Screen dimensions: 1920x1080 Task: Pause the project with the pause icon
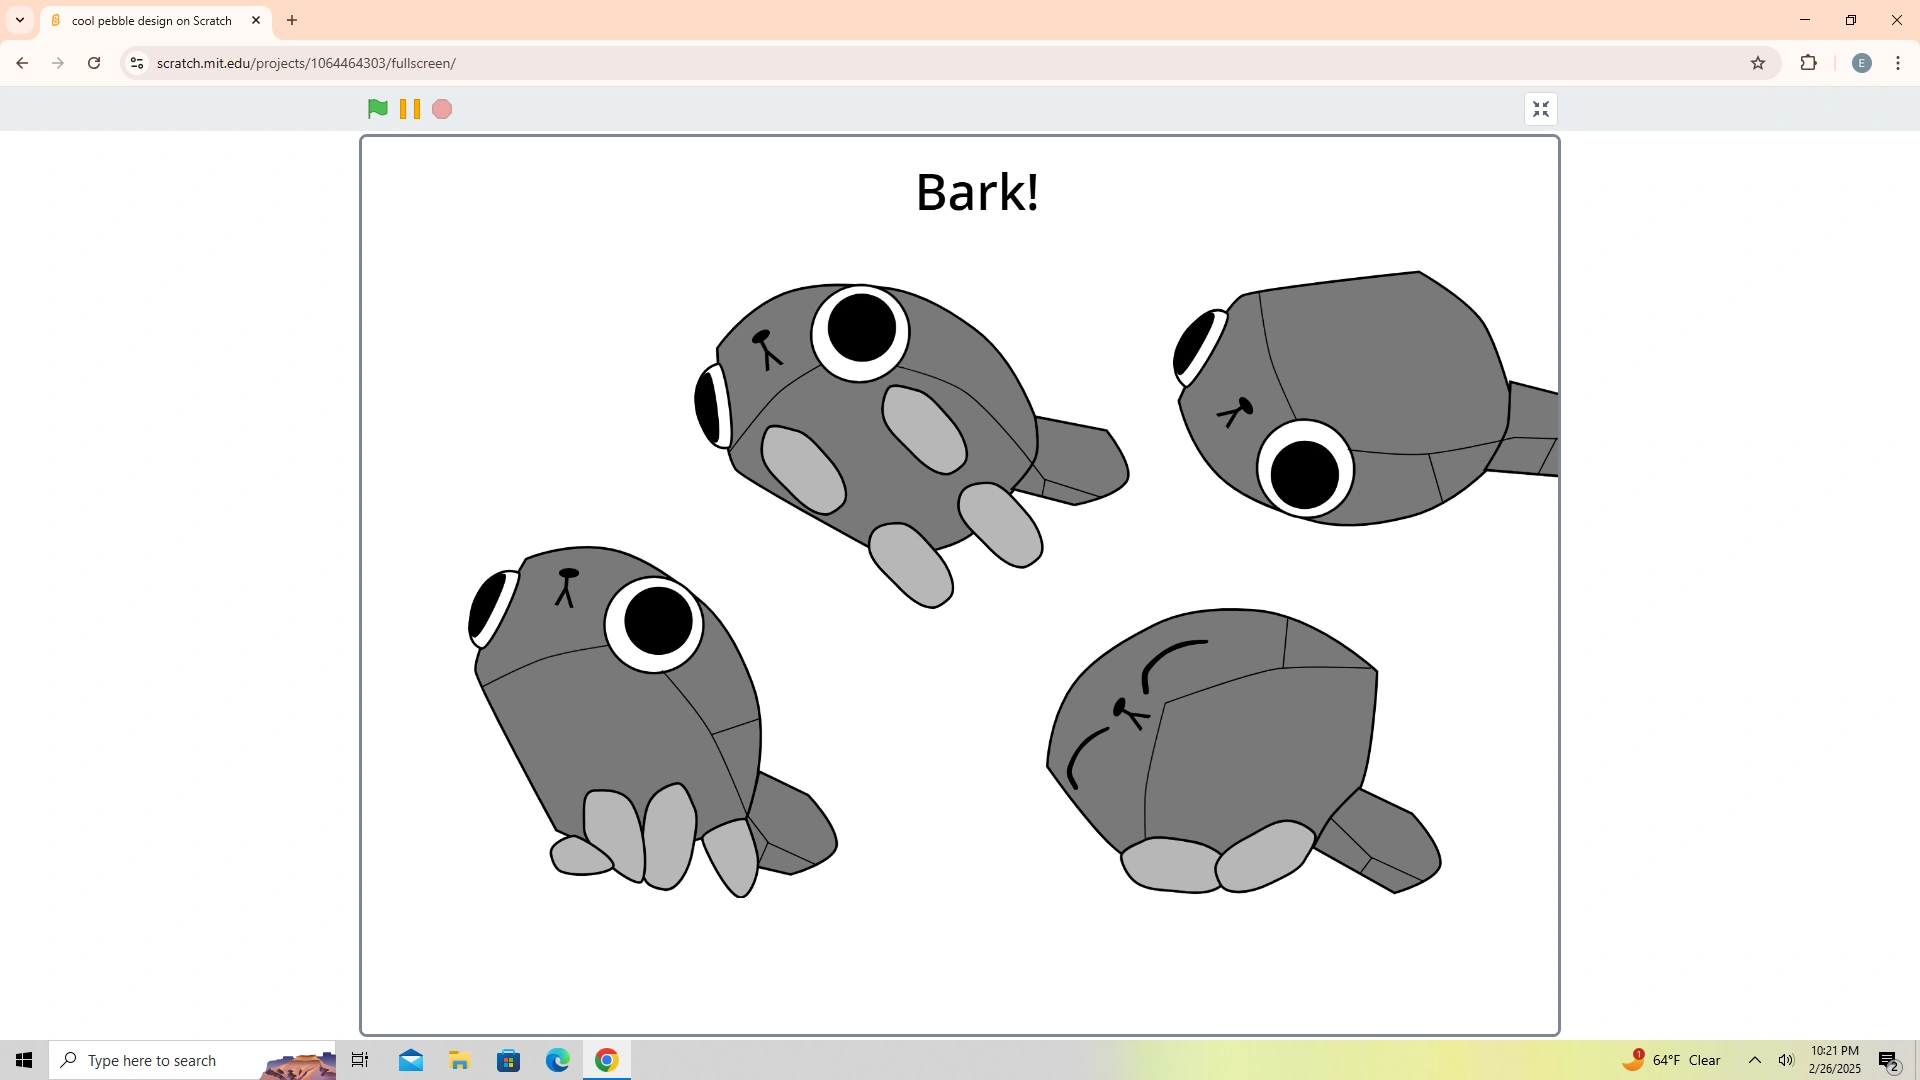409,108
